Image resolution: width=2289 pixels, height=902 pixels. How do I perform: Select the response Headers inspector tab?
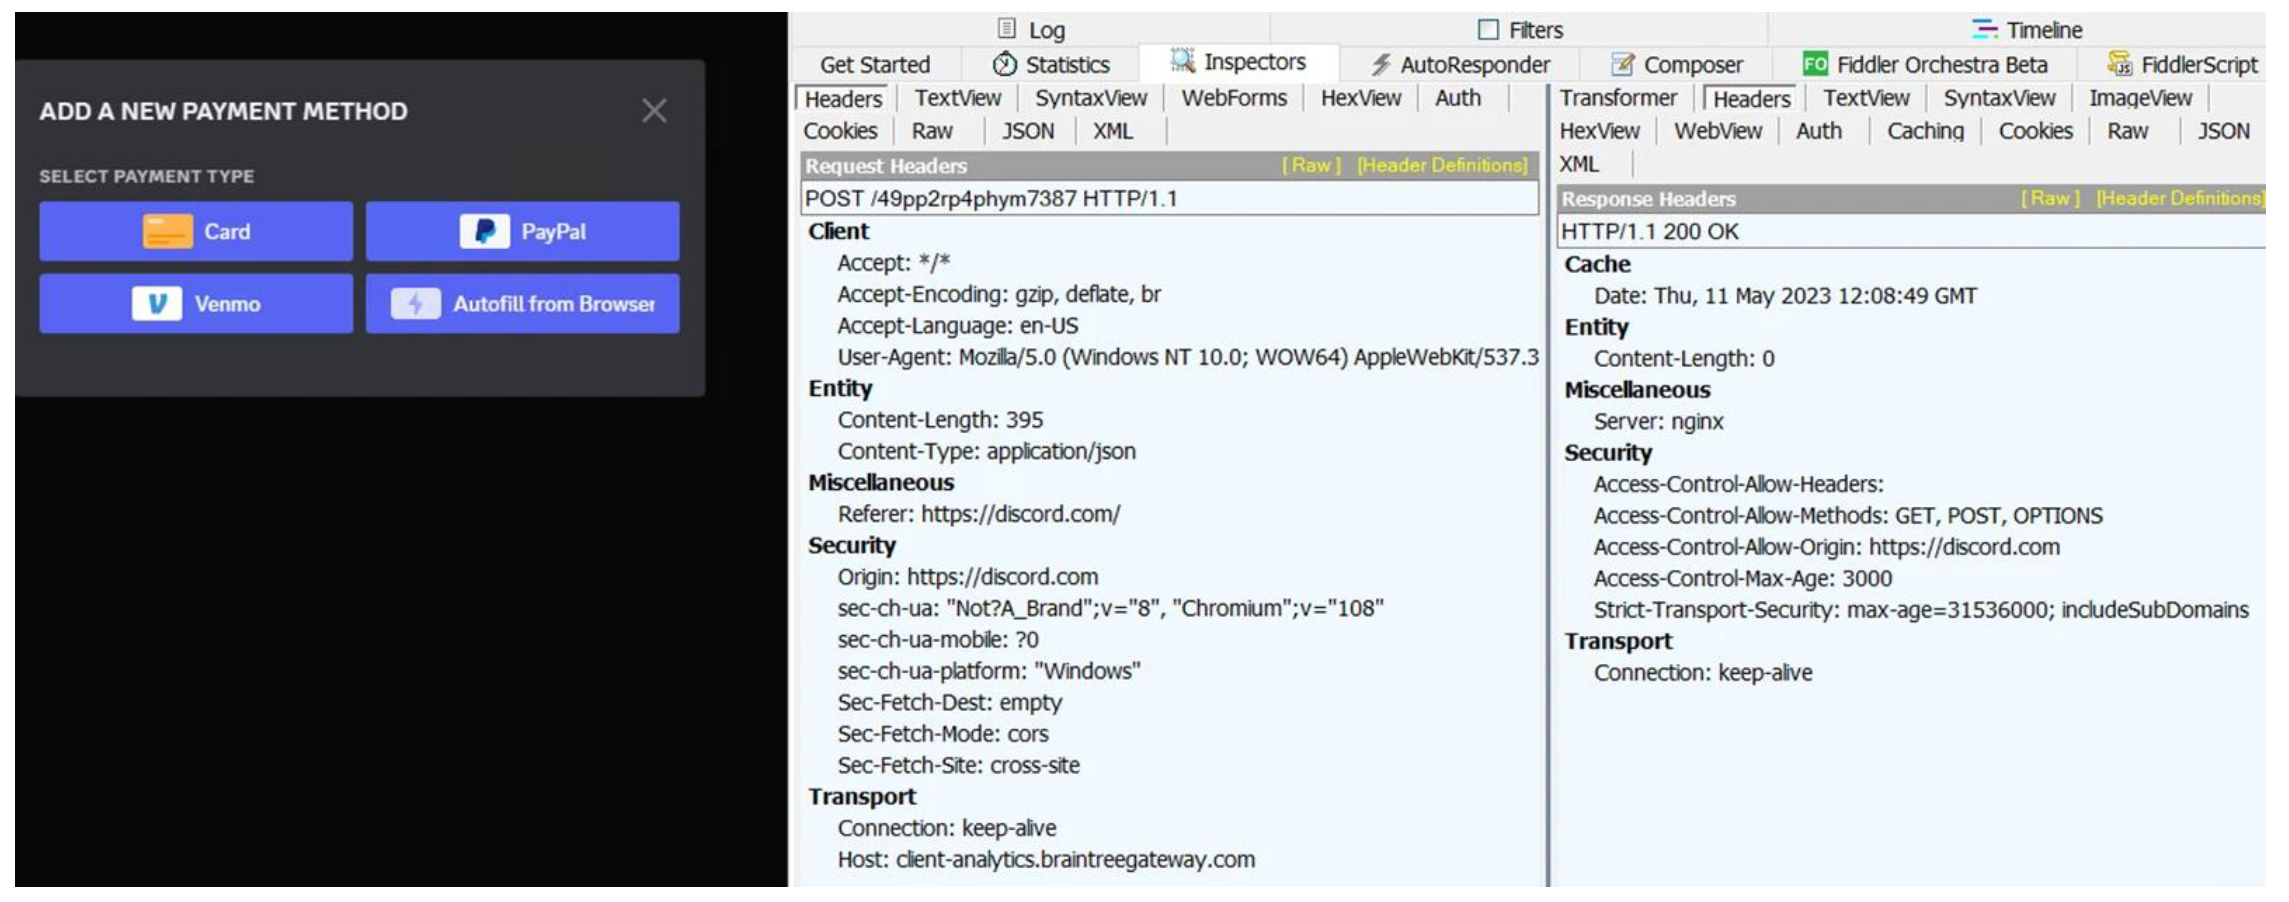pos(1751,99)
